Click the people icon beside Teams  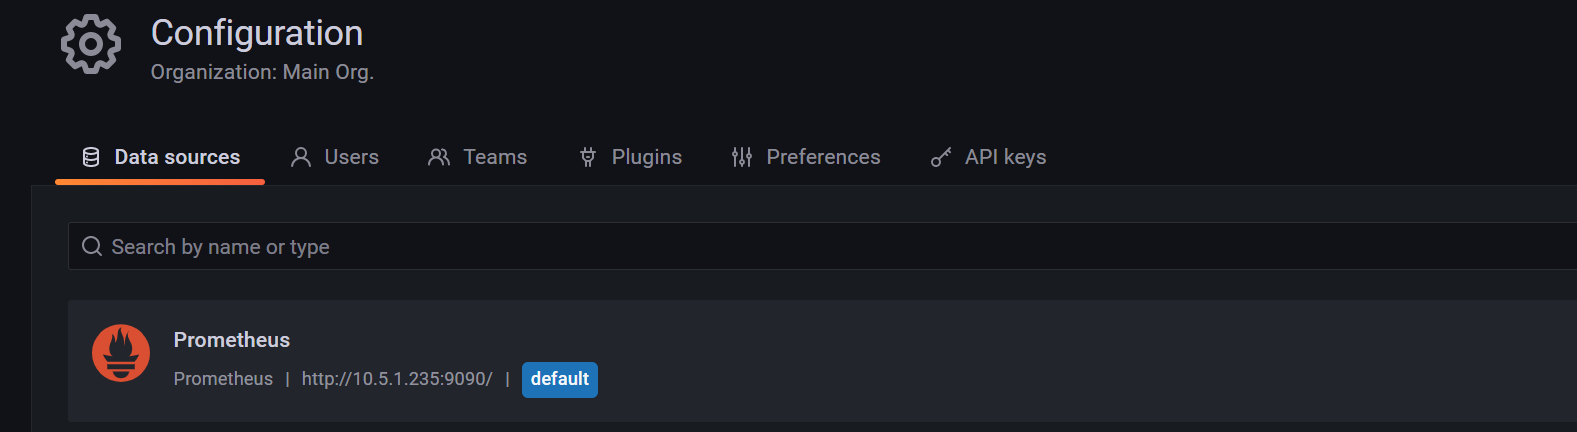tap(439, 157)
